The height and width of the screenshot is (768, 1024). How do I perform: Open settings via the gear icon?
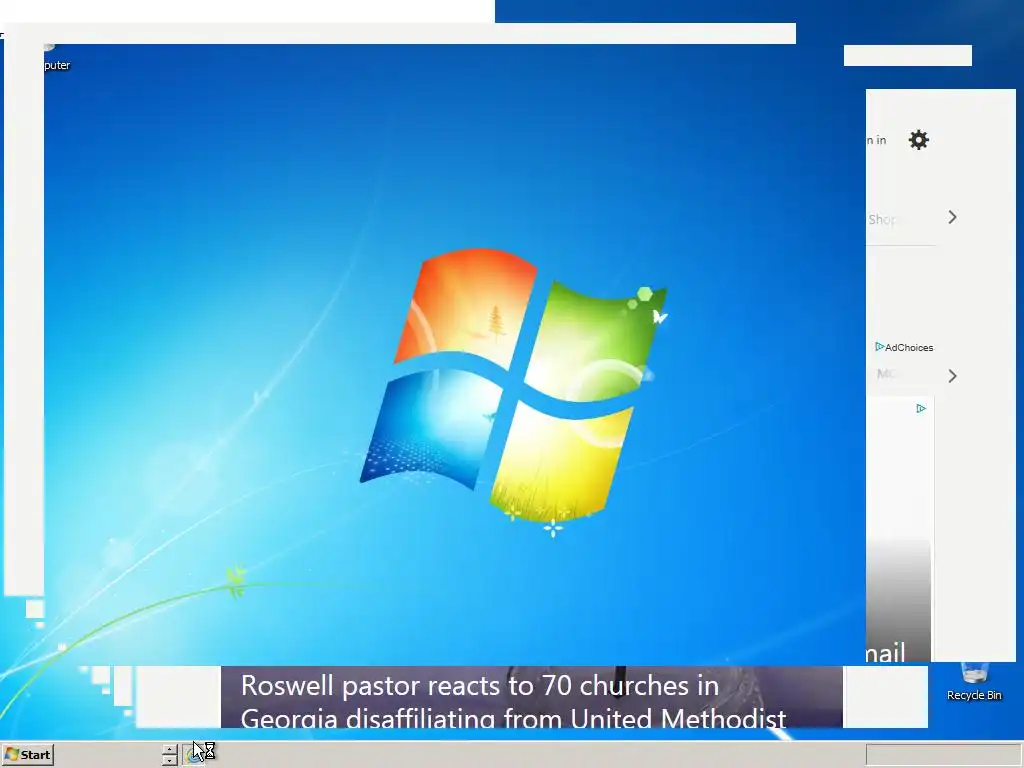click(x=918, y=140)
